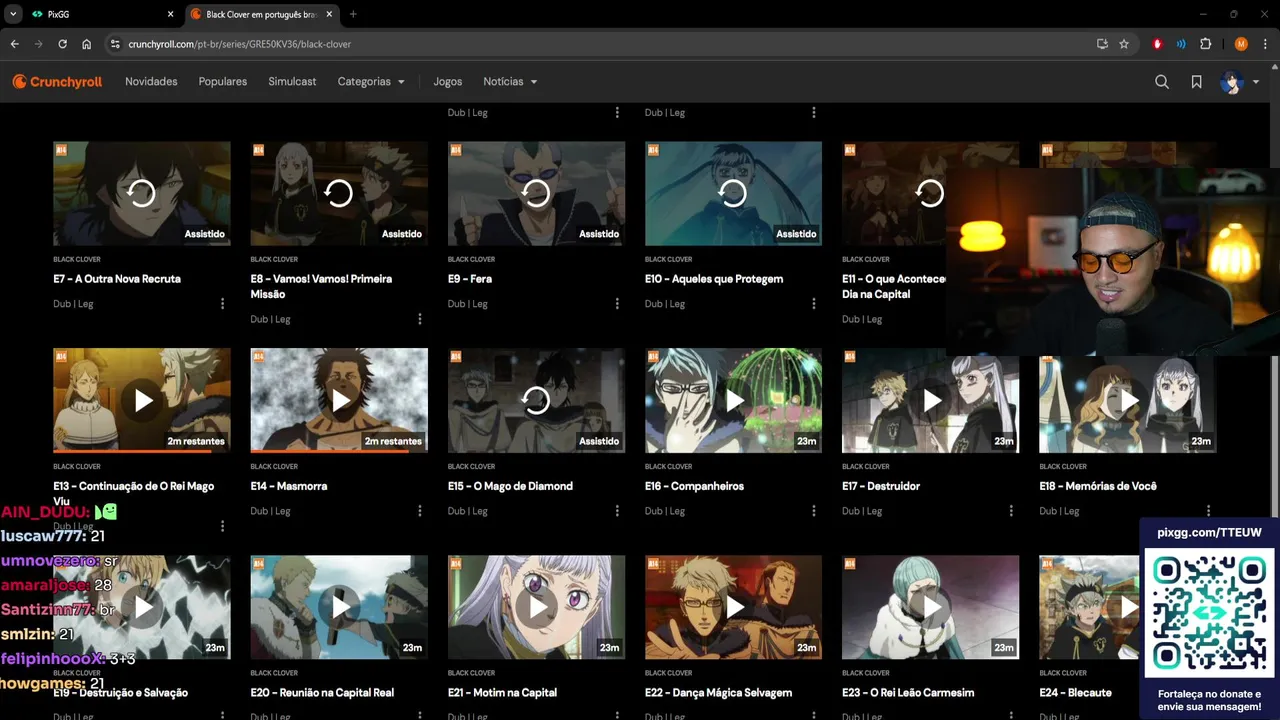
Task: Play episode E18 Memórias de Você
Action: pos(1127,400)
